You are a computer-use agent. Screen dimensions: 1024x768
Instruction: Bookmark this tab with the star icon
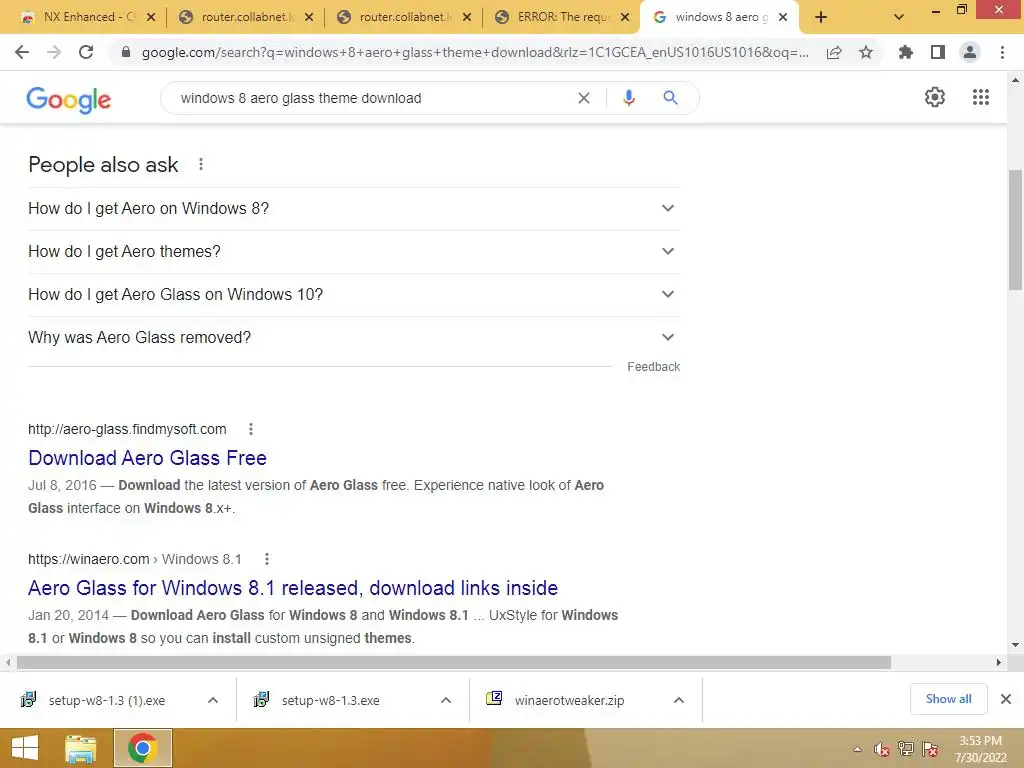(x=866, y=52)
